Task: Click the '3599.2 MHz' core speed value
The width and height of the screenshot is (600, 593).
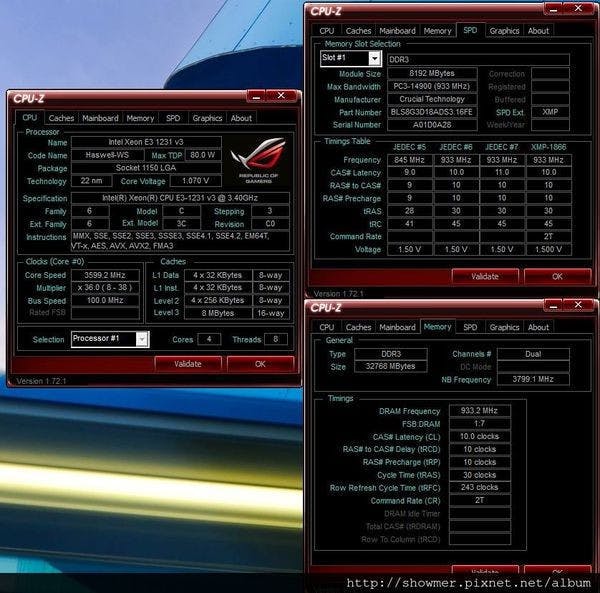Action: point(105,275)
